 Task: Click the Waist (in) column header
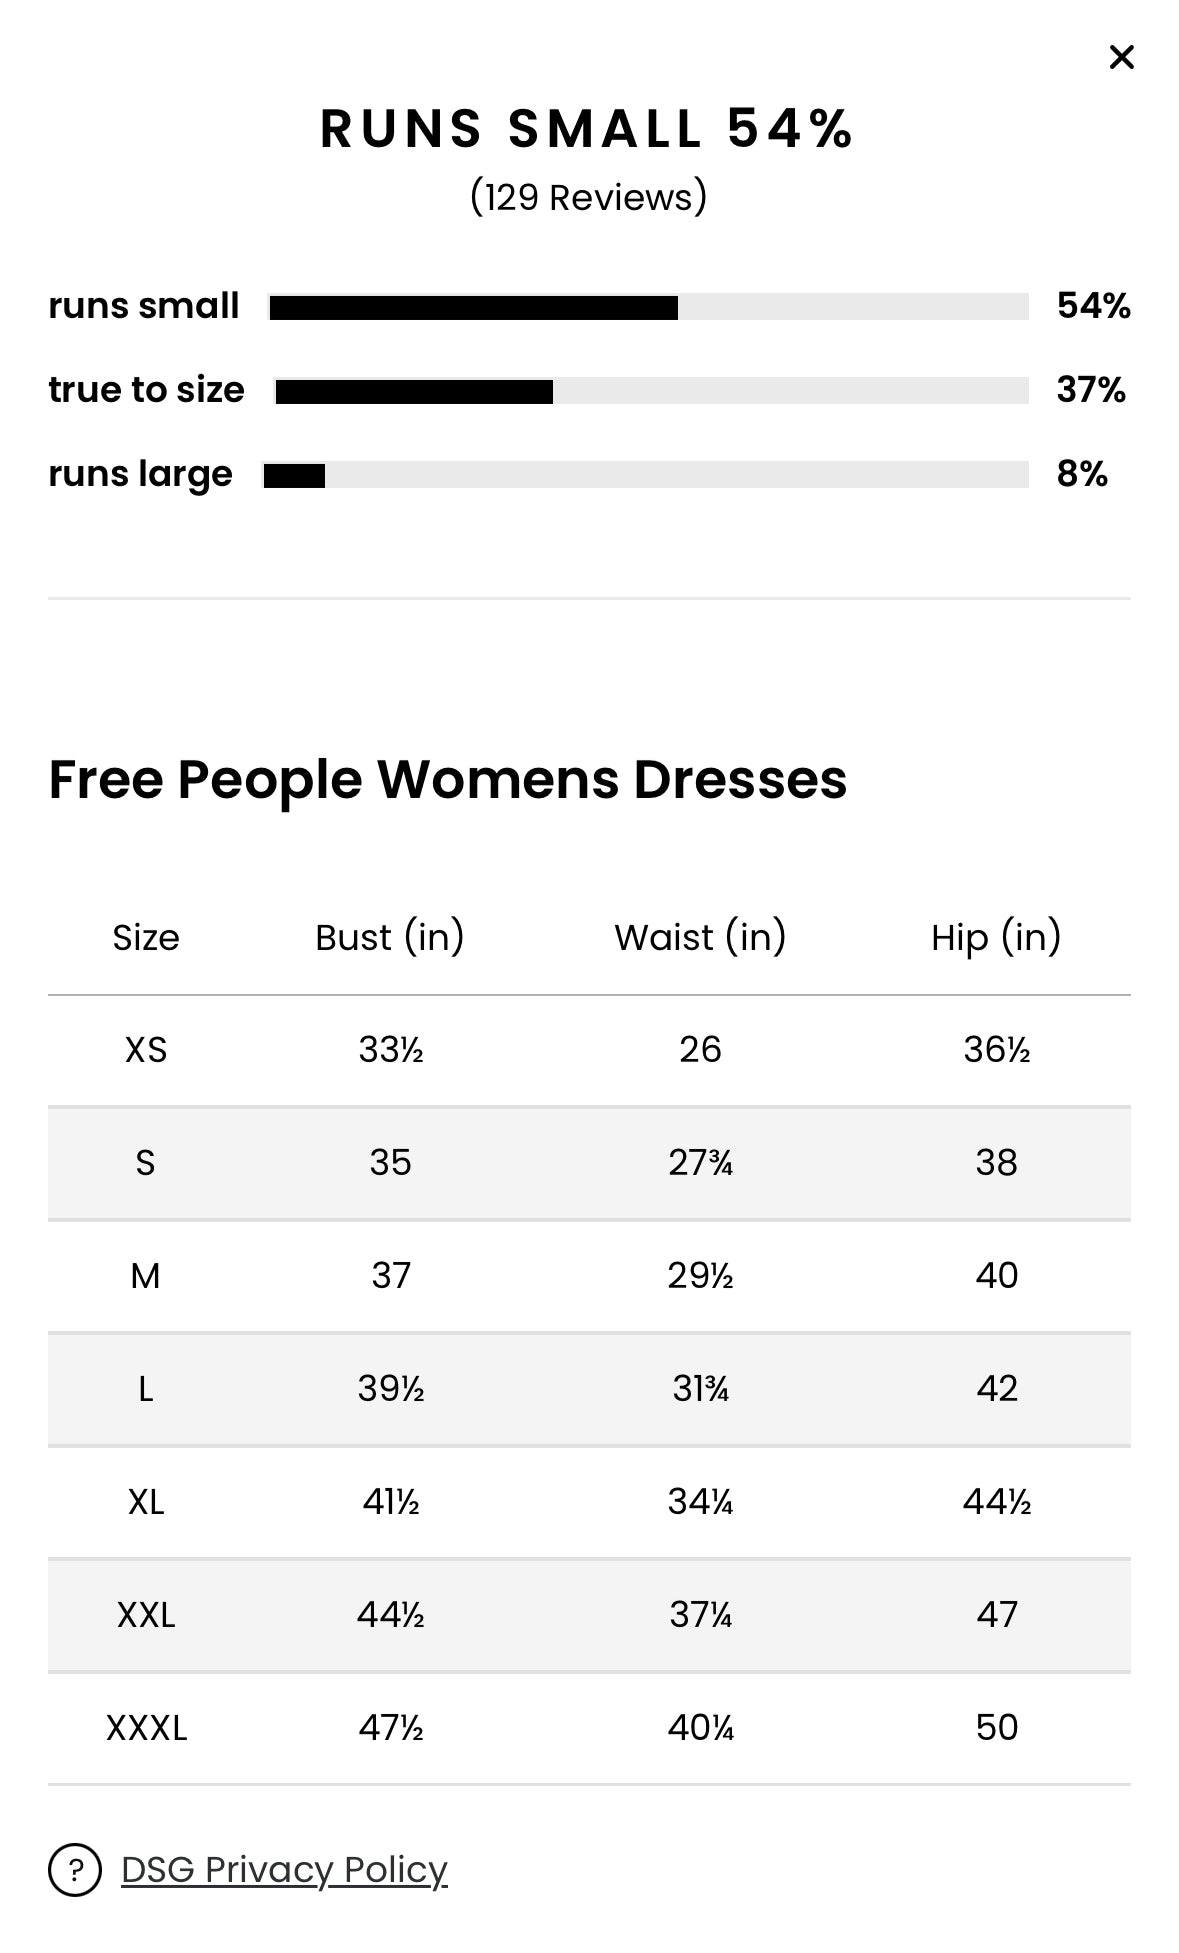700,938
